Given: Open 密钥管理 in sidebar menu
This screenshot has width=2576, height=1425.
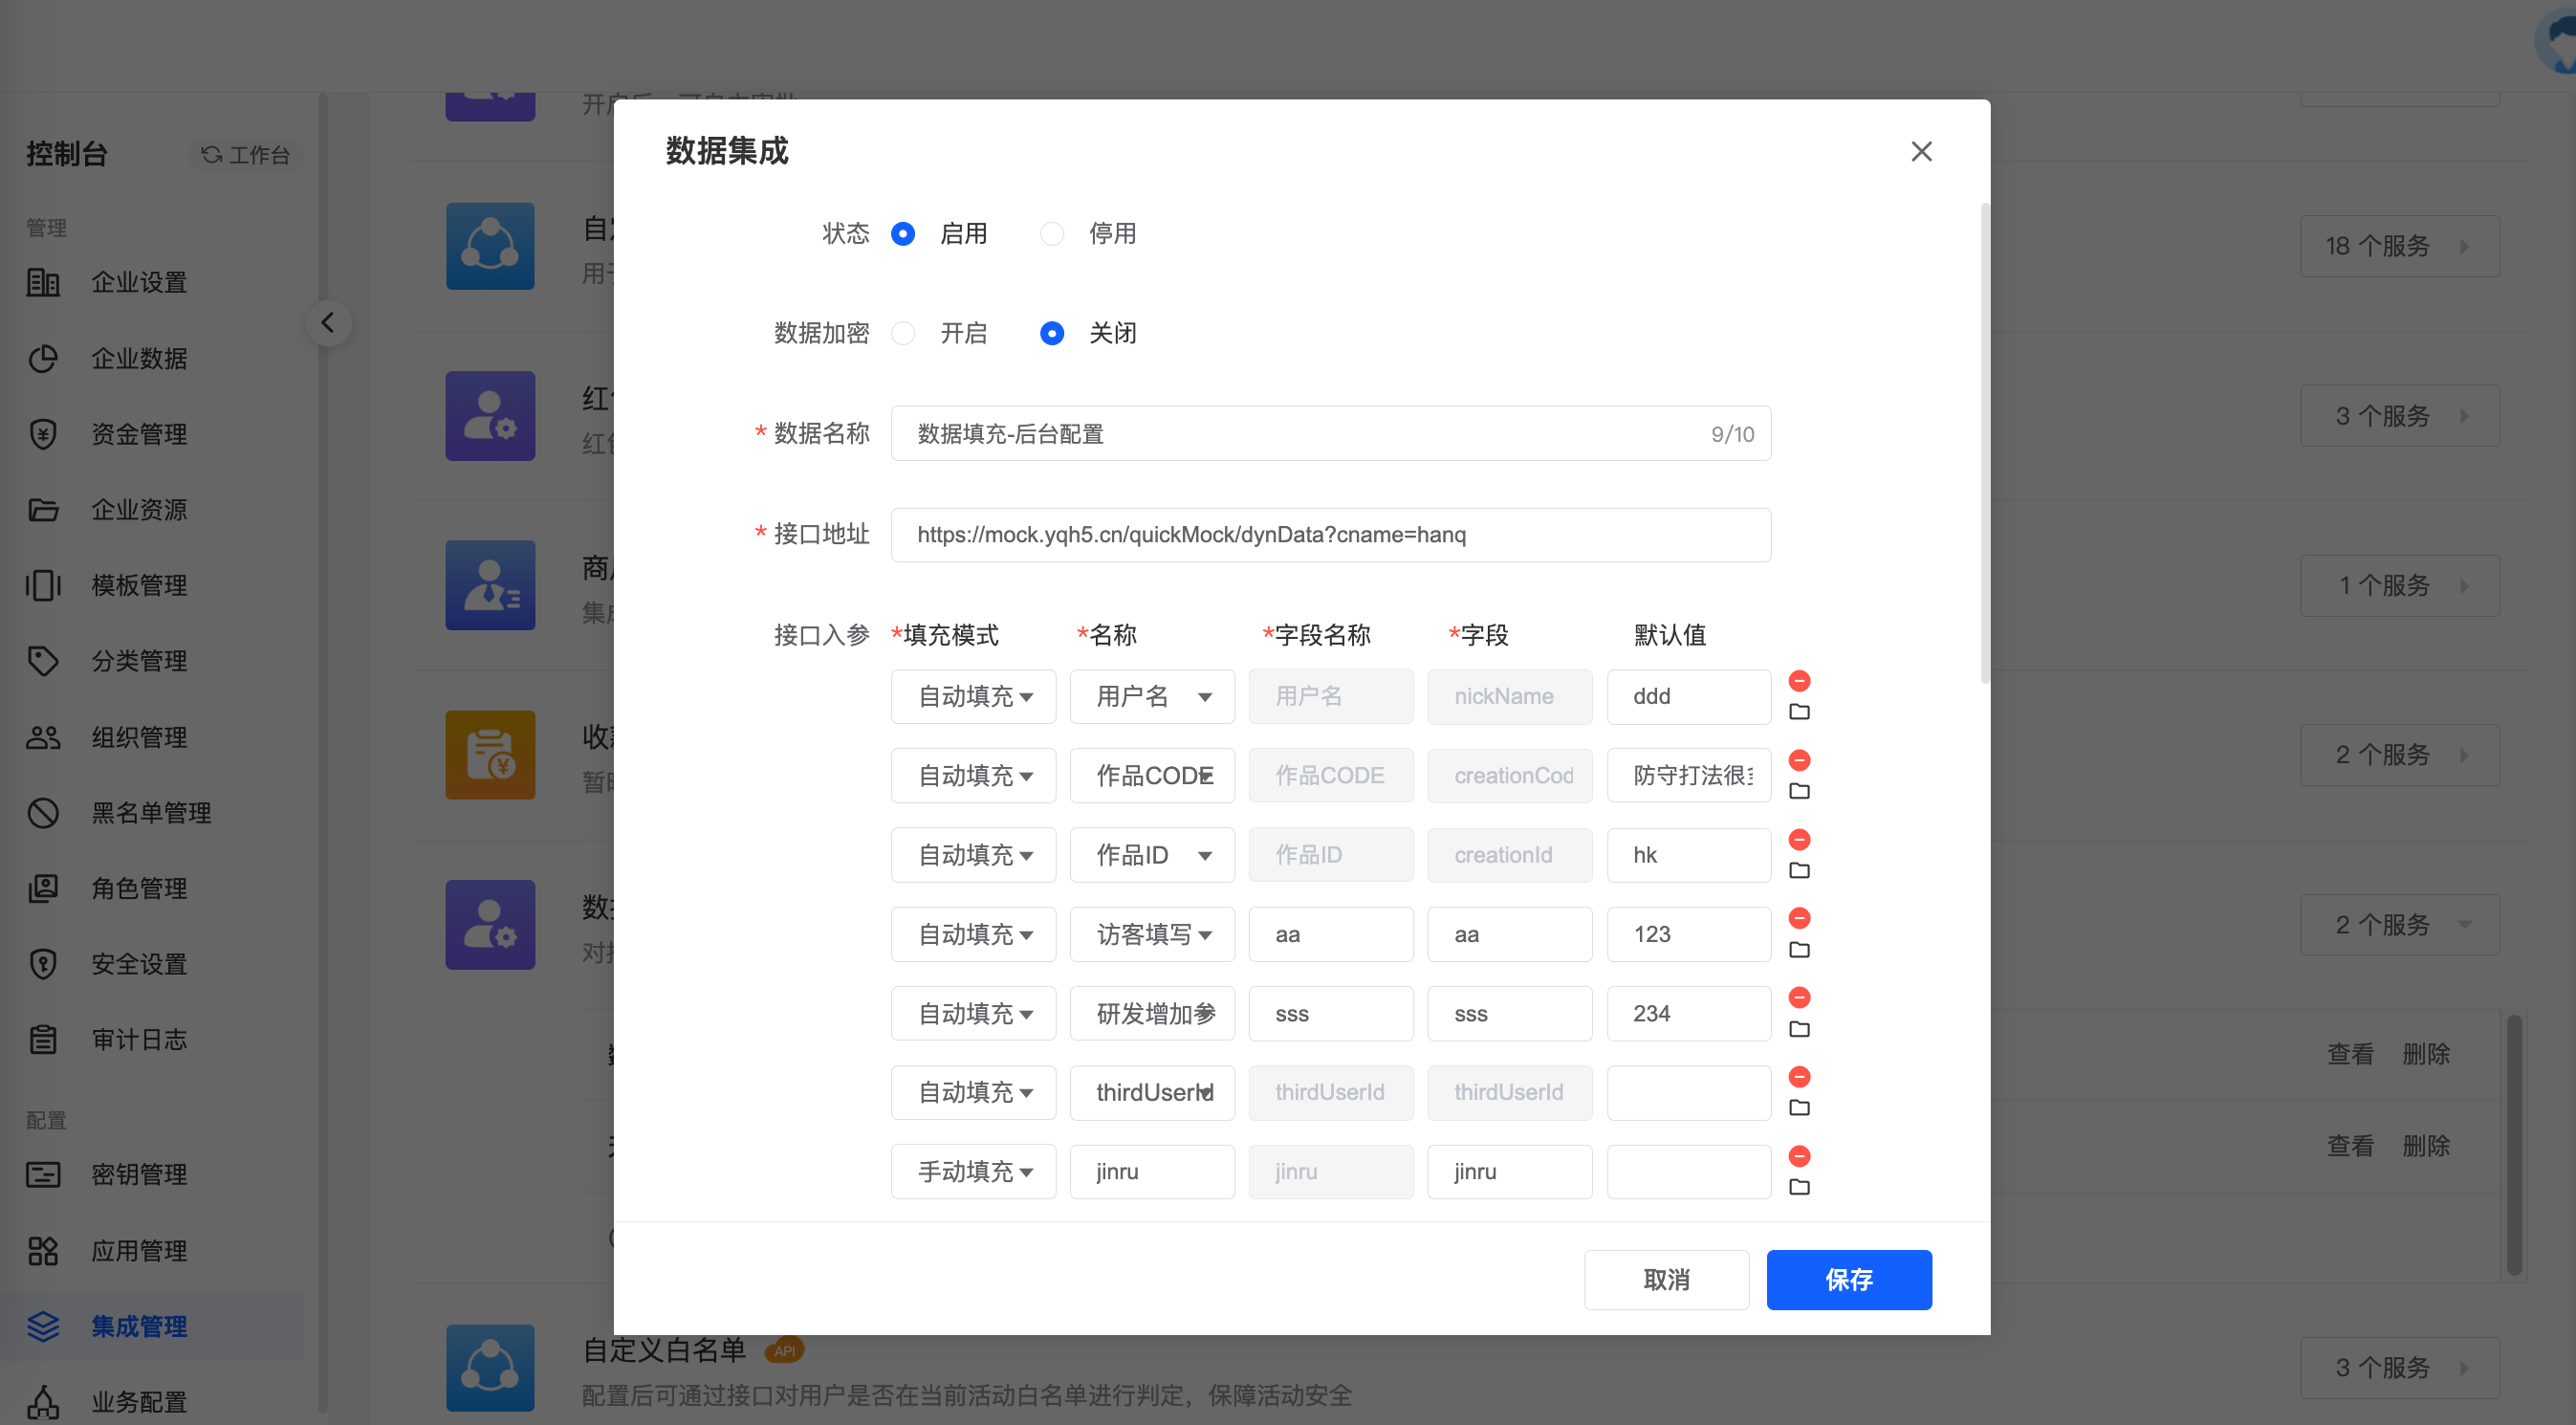Looking at the screenshot, I should click(x=139, y=1174).
